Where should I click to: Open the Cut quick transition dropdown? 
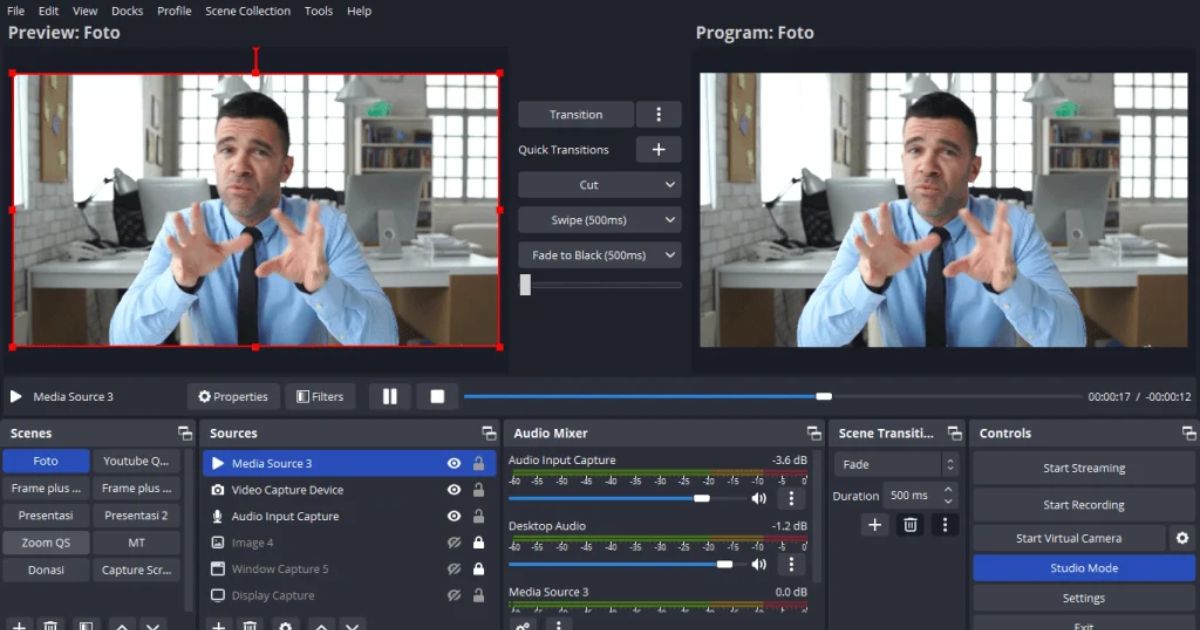[x=599, y=185]
